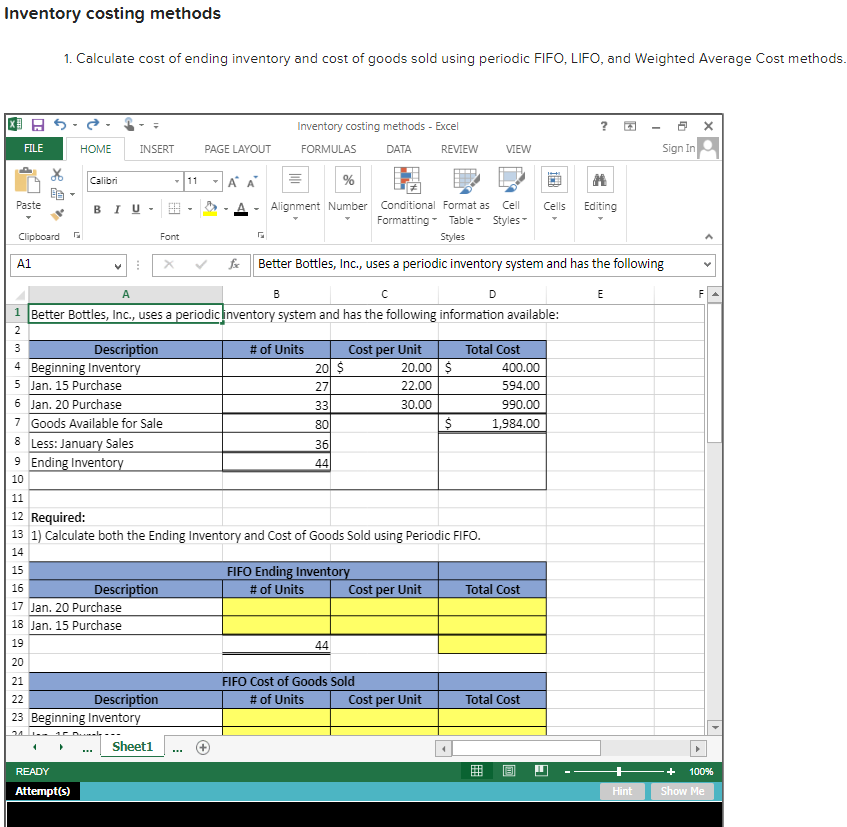Click the Percent Style number icon
The image size is (847, 827).
click(x=347, y=179)
